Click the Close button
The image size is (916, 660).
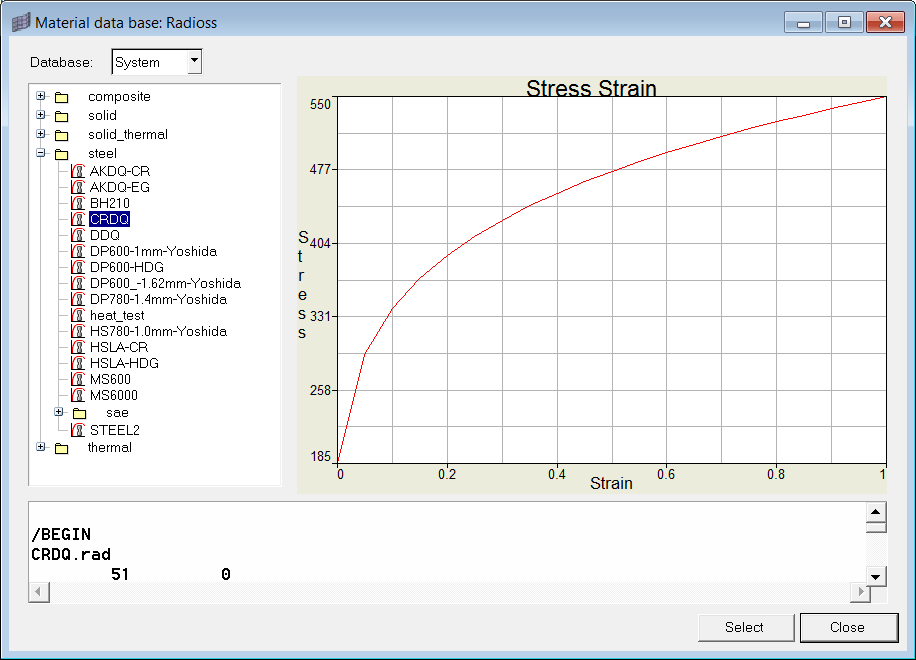(x=848, y=627)
